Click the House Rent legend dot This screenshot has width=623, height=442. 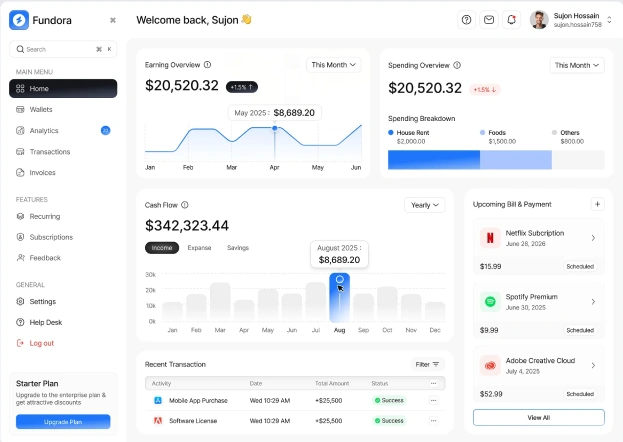(x=391, y=132)
